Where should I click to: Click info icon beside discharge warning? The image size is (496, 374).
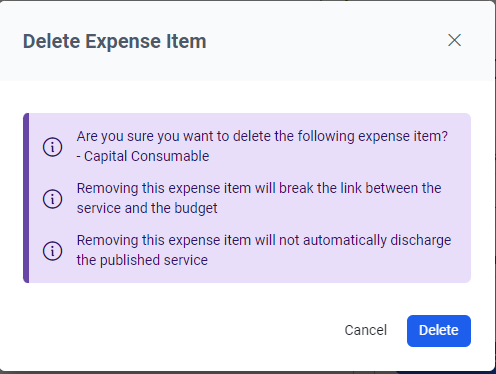click(x=52, y=251)
